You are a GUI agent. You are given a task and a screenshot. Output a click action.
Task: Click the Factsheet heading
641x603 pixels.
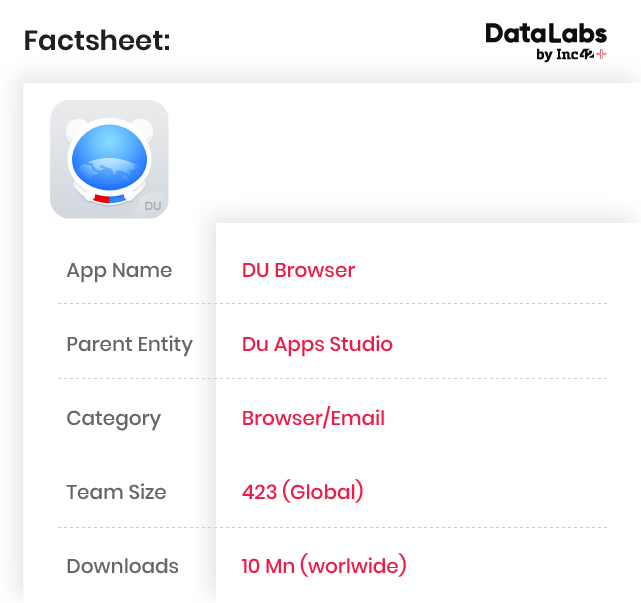point(97,41)
